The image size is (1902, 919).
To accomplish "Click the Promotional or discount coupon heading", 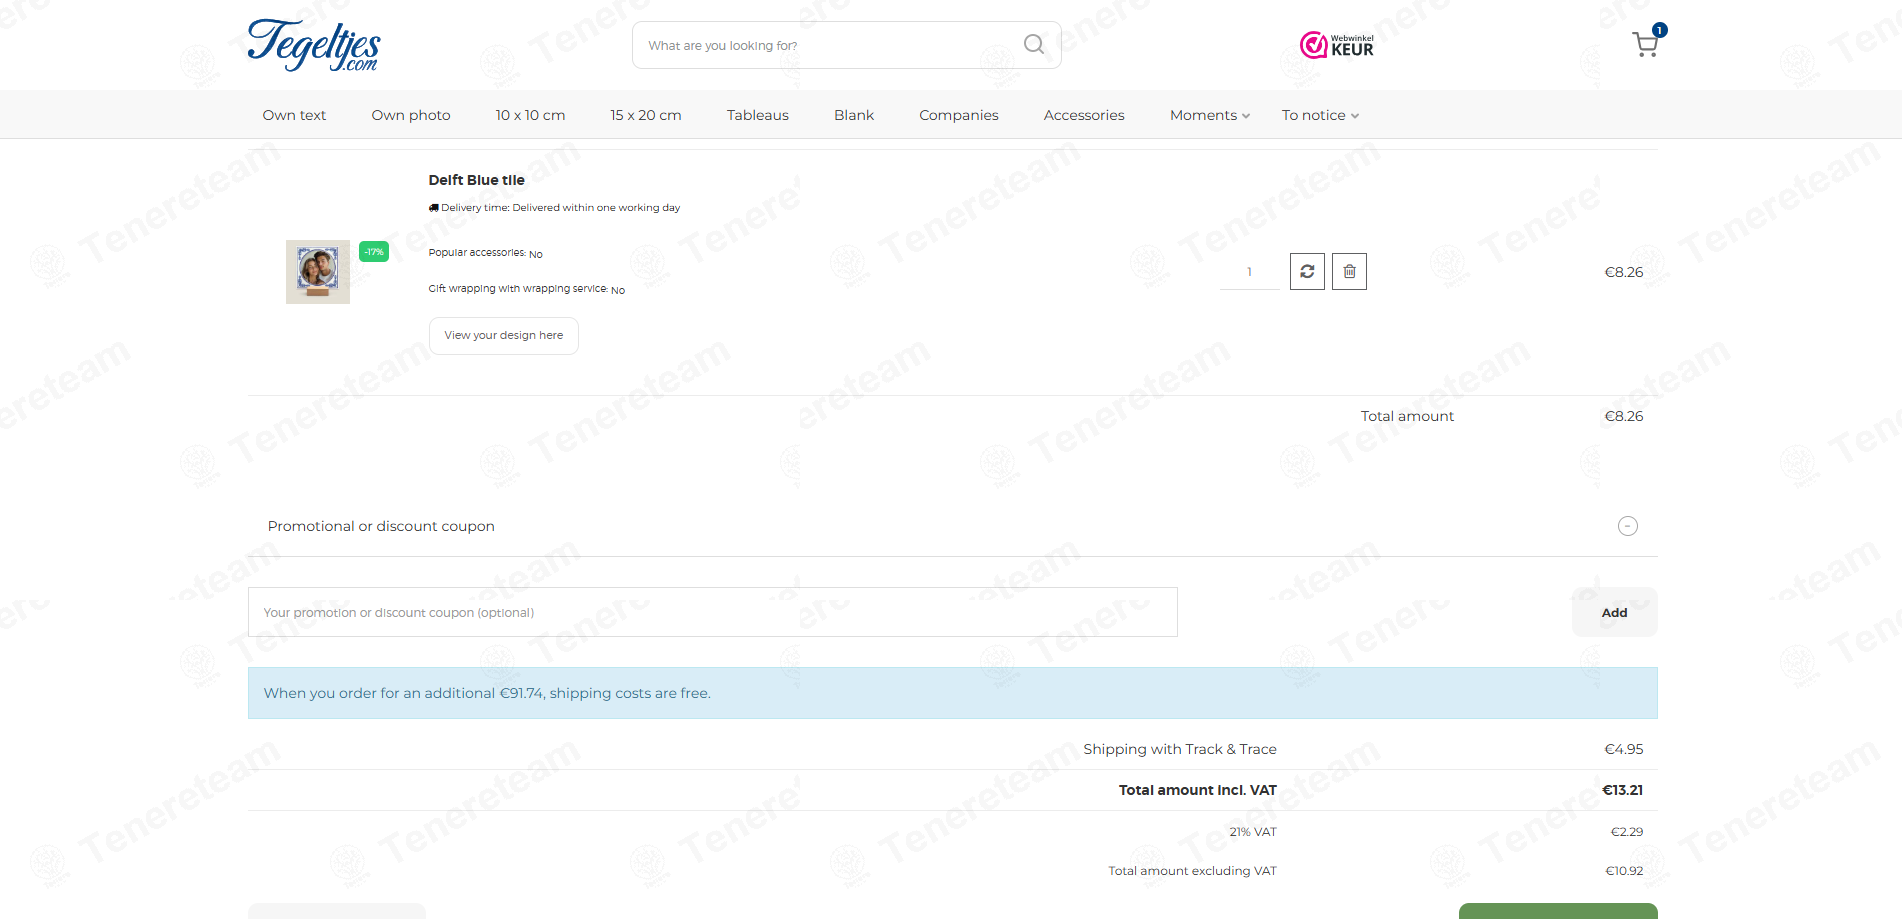I will [x=381, y=526].
